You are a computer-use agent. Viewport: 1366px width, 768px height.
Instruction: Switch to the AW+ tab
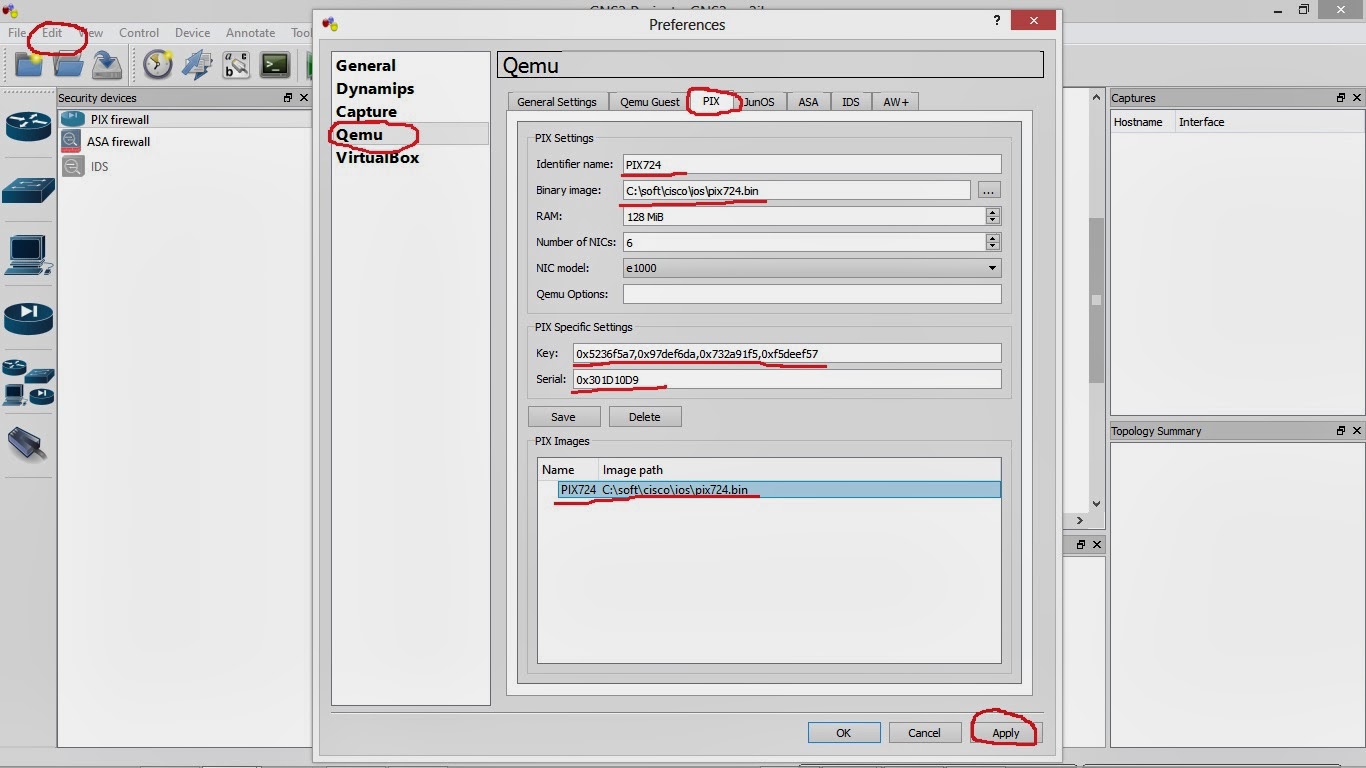pos(895,102)
